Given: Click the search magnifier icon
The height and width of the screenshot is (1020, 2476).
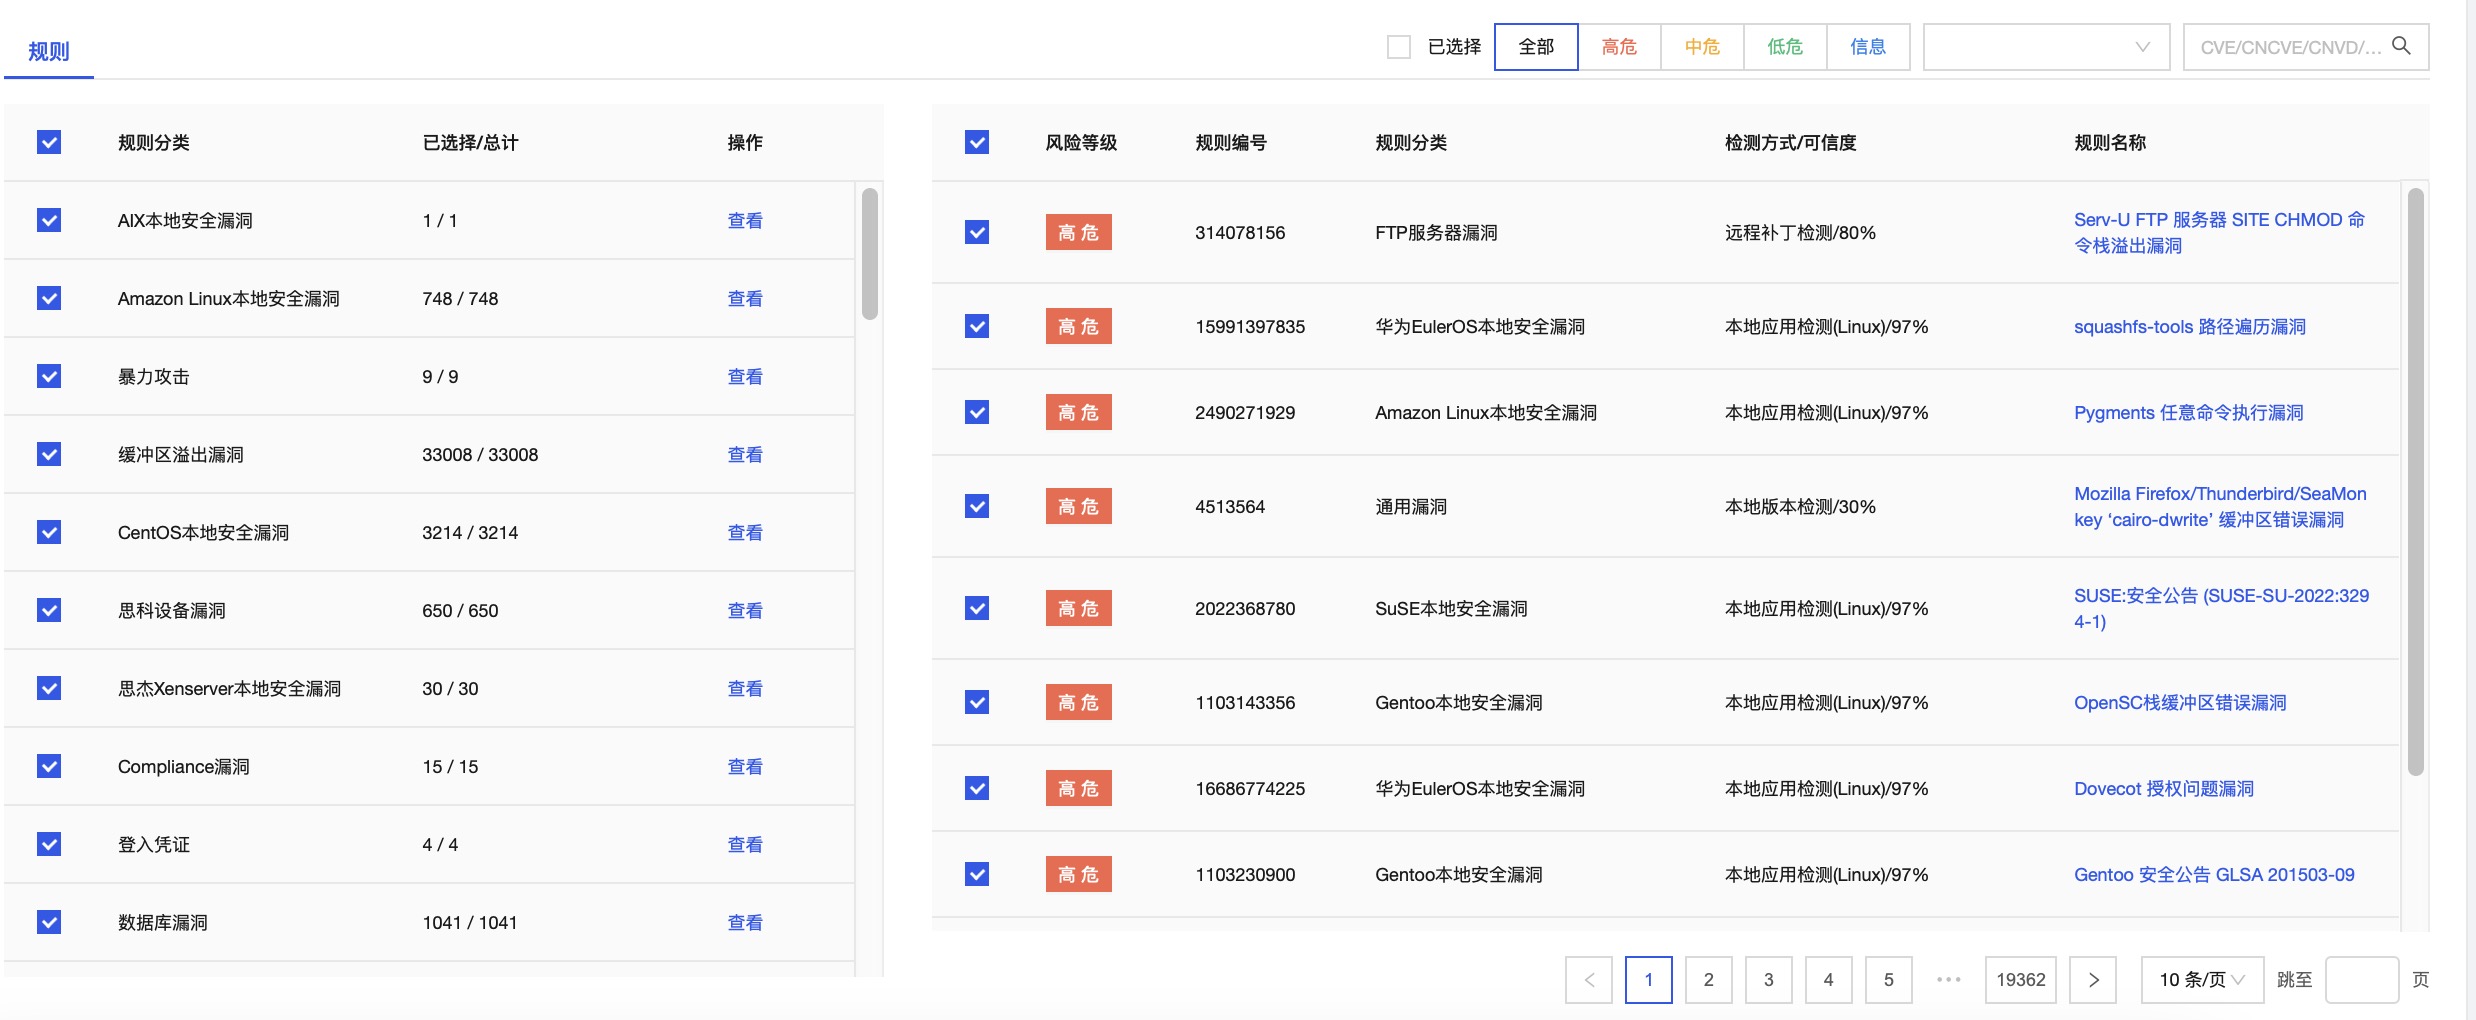Looking at the screenshot, I should [x=2401, y=46].
